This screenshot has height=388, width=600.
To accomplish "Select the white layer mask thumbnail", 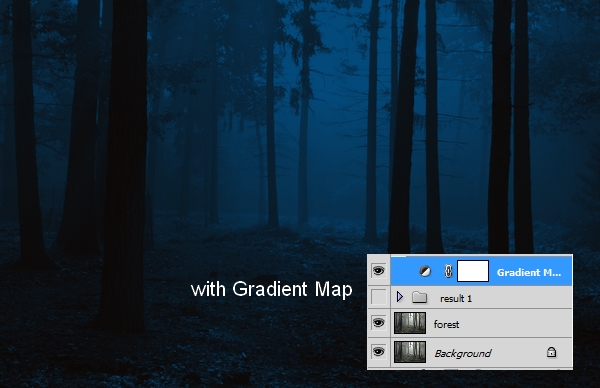I will [x=473, y=271].
